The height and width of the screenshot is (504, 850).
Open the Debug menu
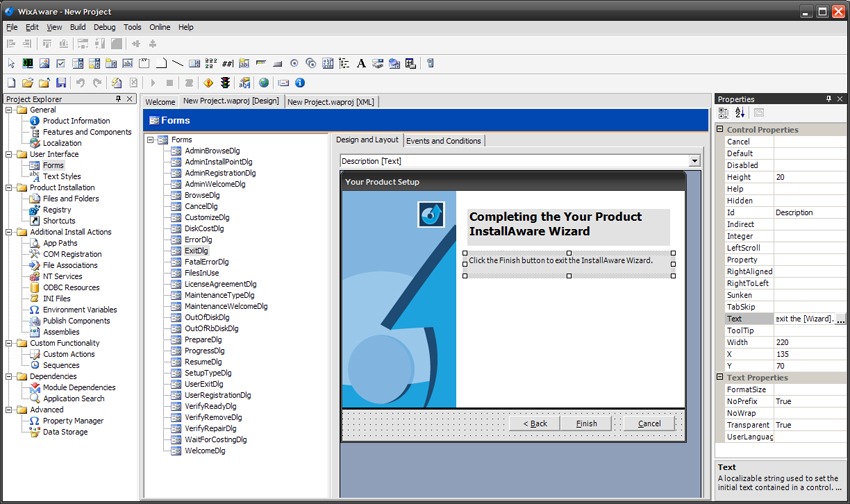pyautogui.click(x=104, y=27)
